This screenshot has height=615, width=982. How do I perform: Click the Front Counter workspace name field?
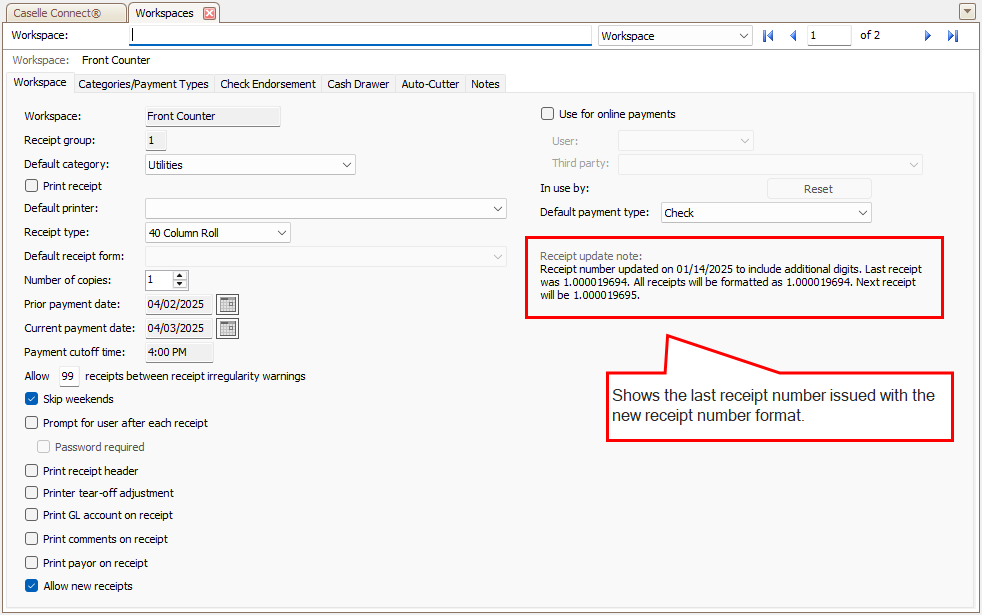click(x=213, y=116)
